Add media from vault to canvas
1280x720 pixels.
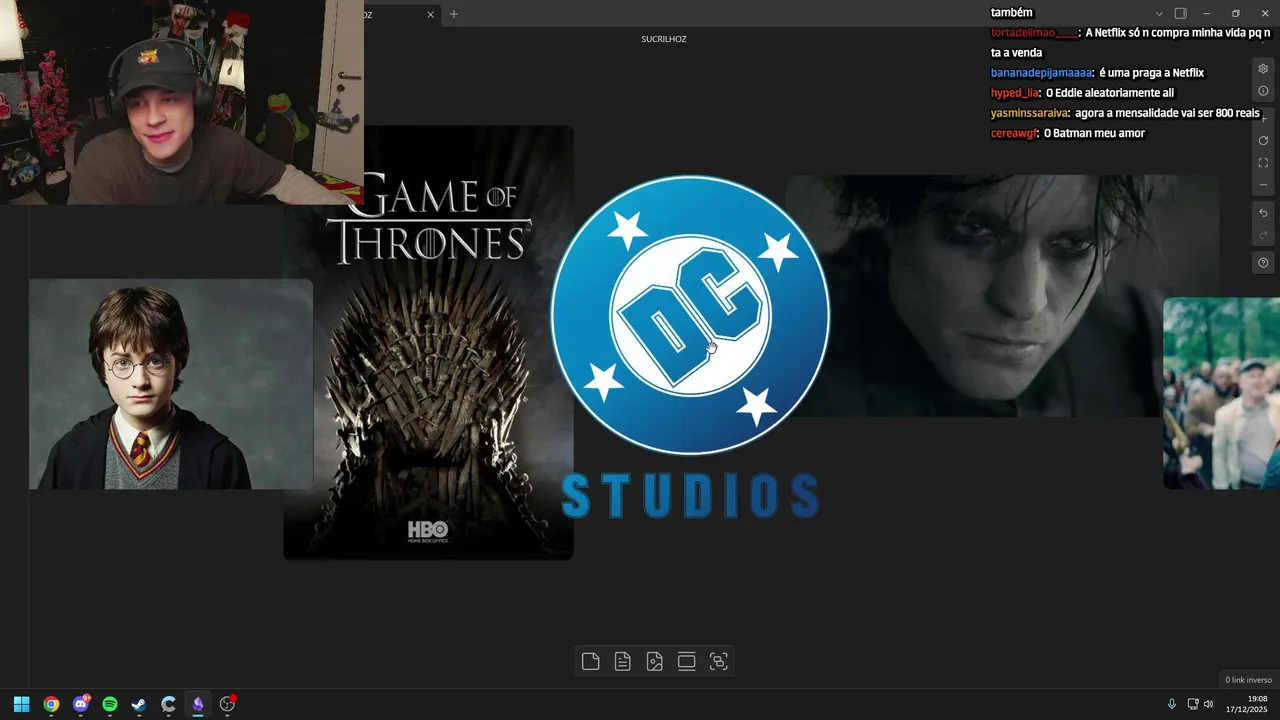655,661
